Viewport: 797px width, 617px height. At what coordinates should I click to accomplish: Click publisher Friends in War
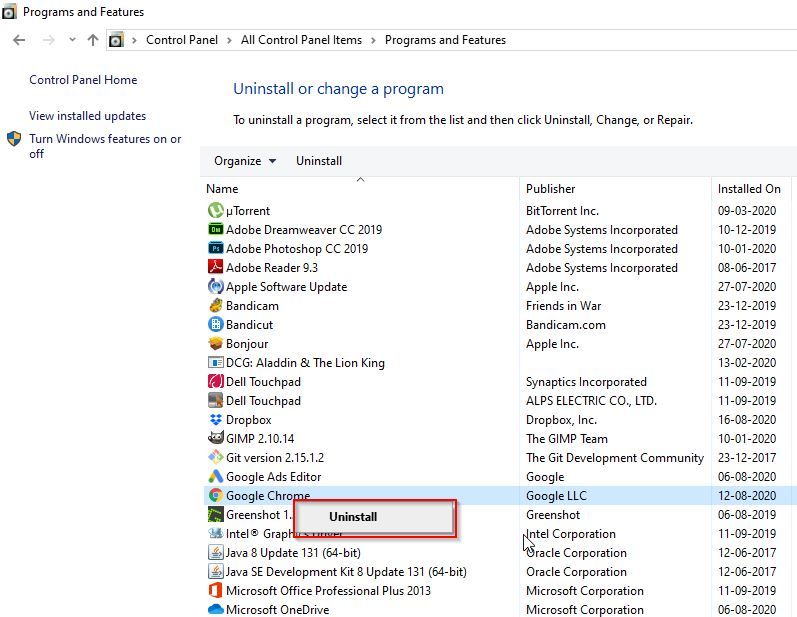pos(564,305)
